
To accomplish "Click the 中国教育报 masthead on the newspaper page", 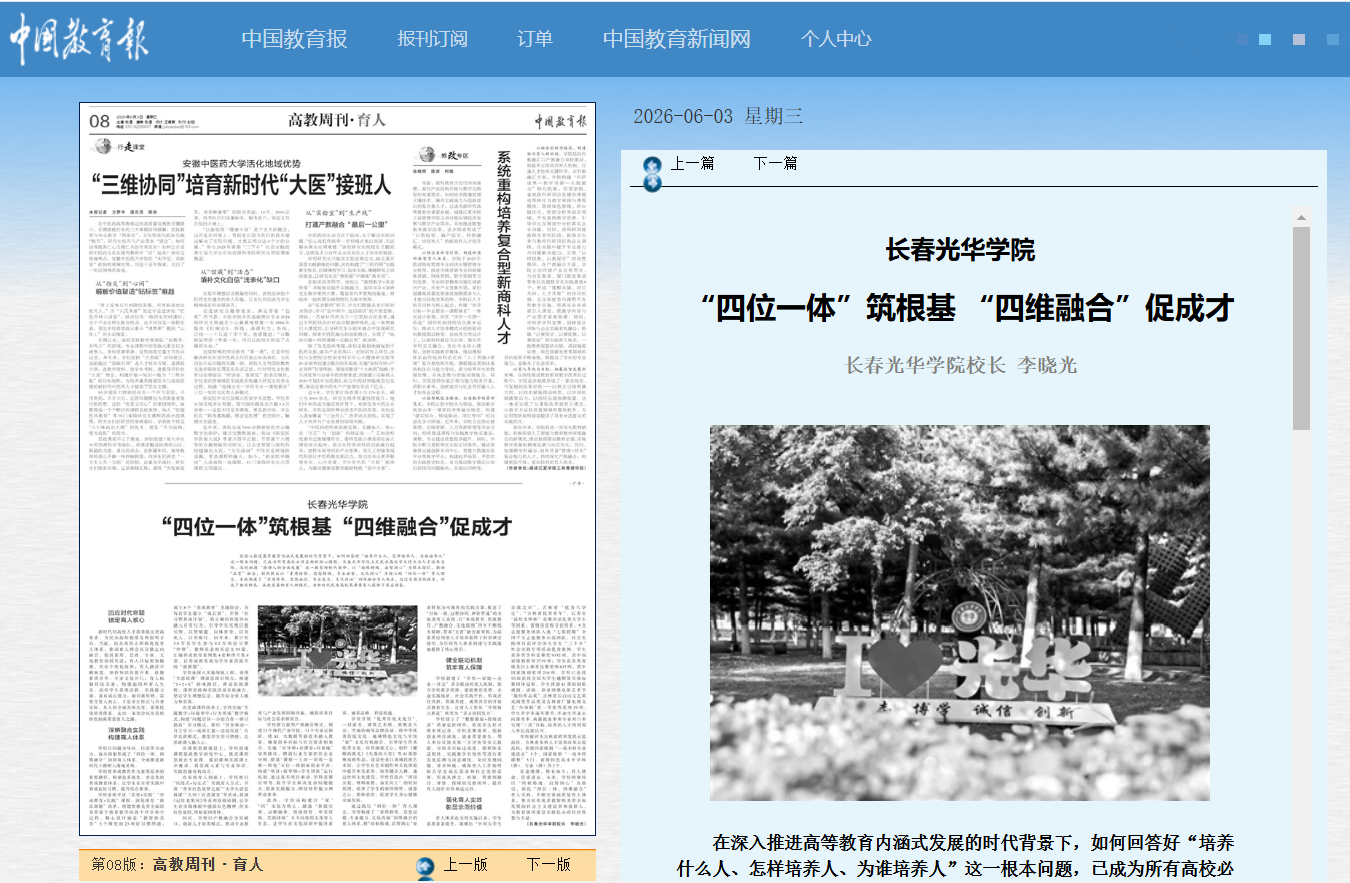I will coord(560,122).
